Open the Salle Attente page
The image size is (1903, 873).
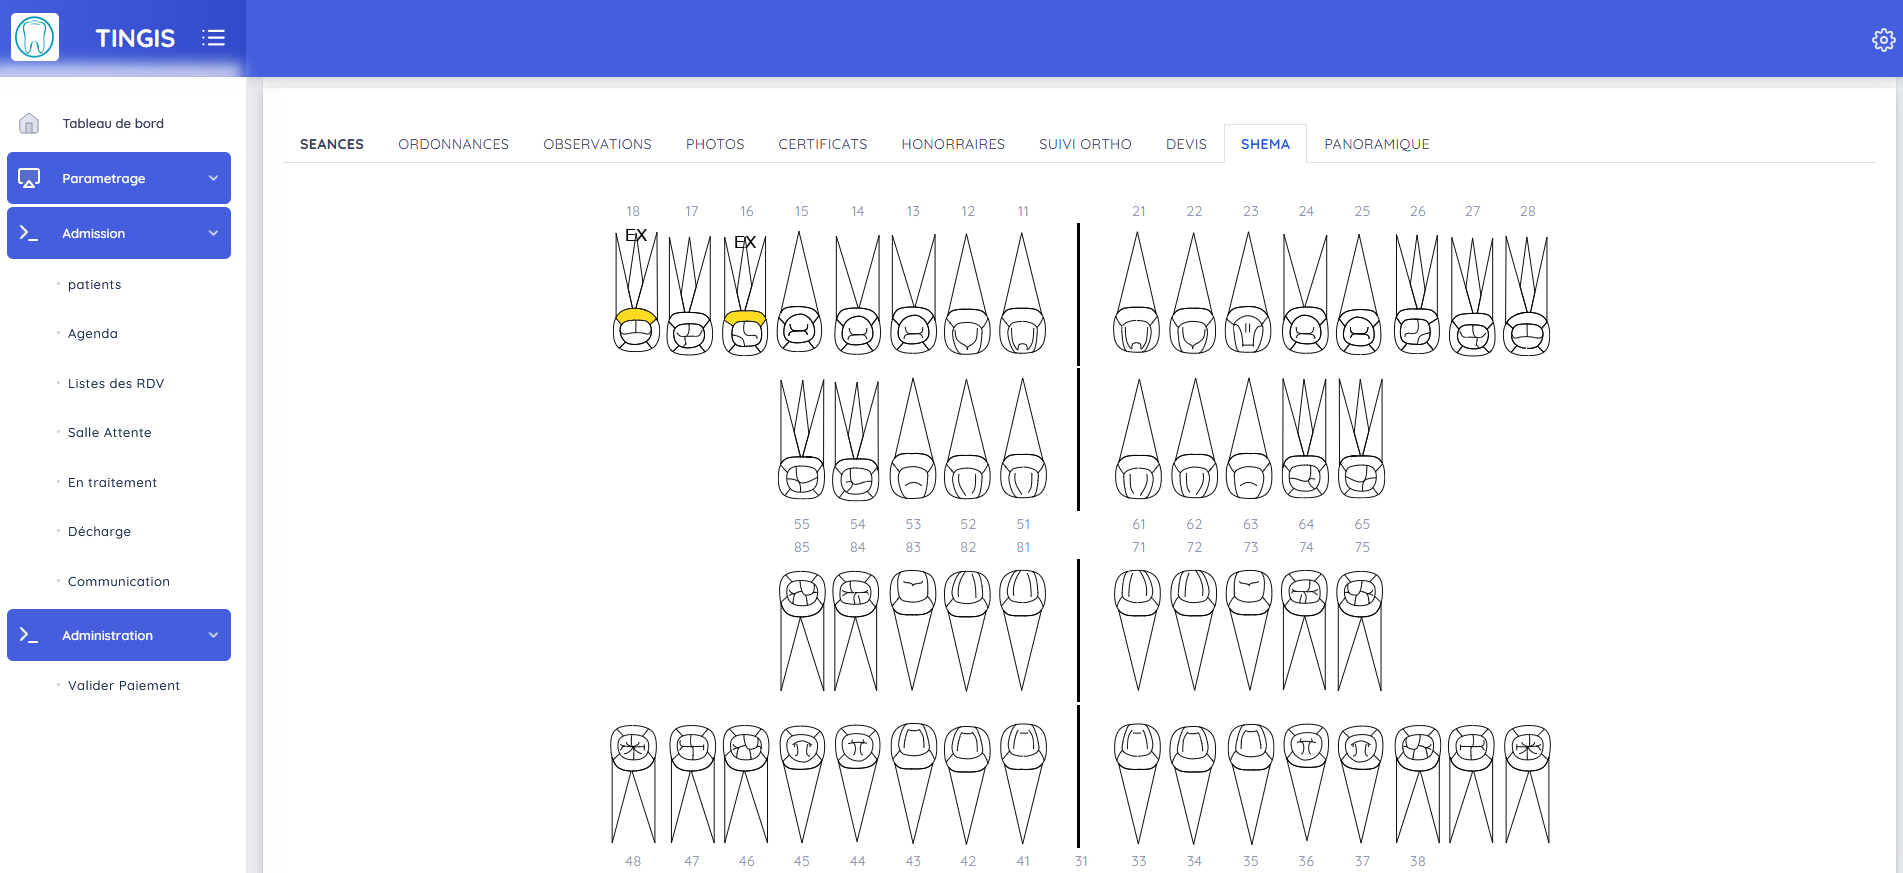click(110, 433)
